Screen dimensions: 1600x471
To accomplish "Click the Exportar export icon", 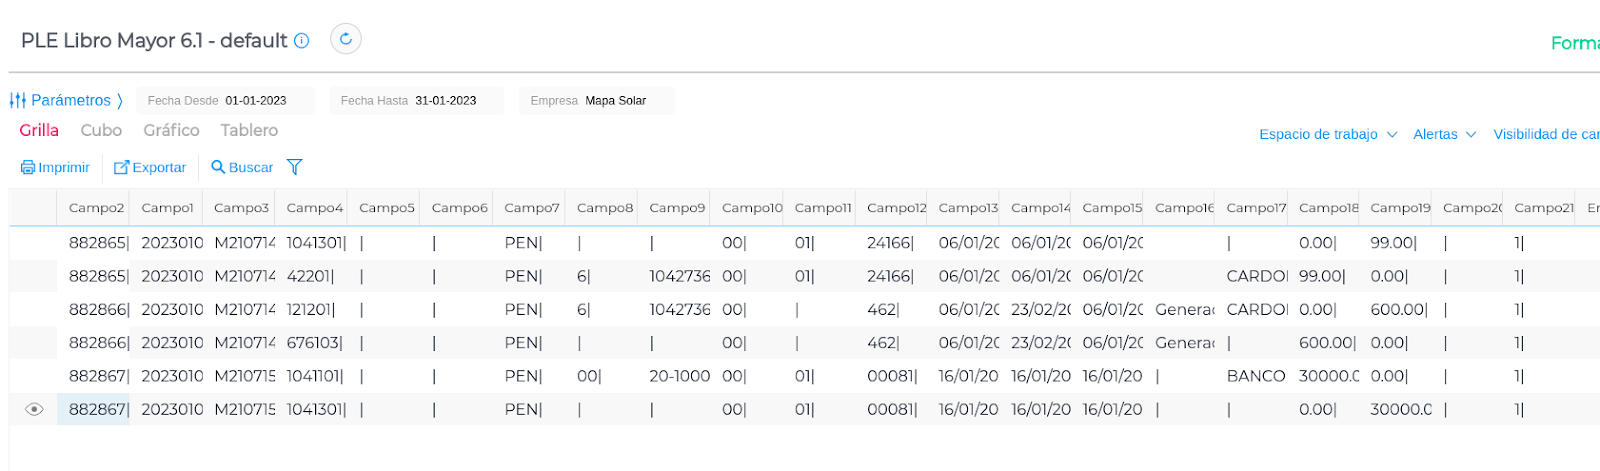I will [122, 168].
